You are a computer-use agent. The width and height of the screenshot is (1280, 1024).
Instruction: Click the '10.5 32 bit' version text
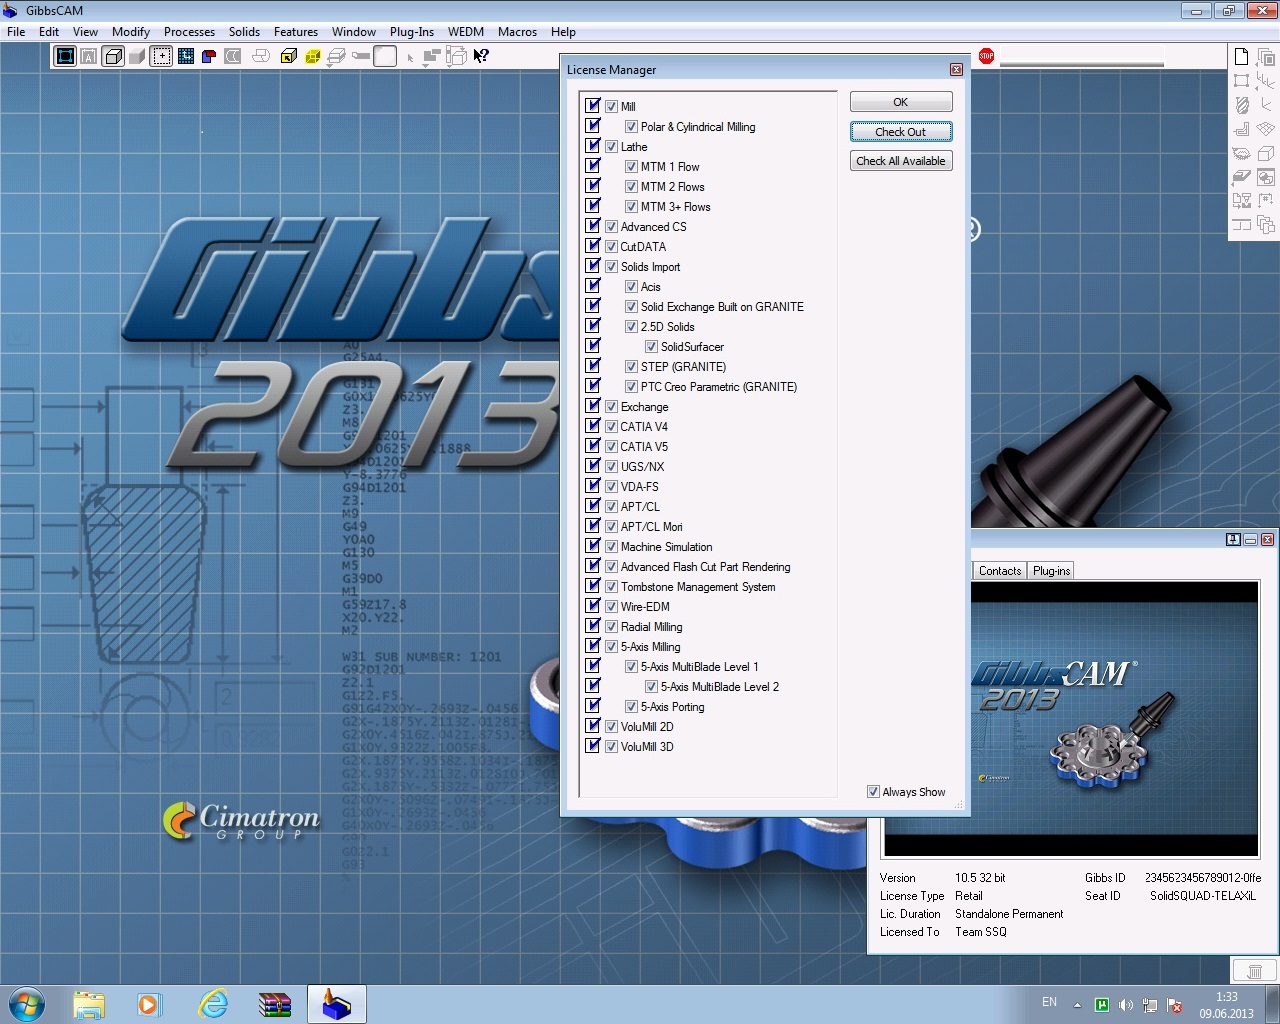[980, 878]
